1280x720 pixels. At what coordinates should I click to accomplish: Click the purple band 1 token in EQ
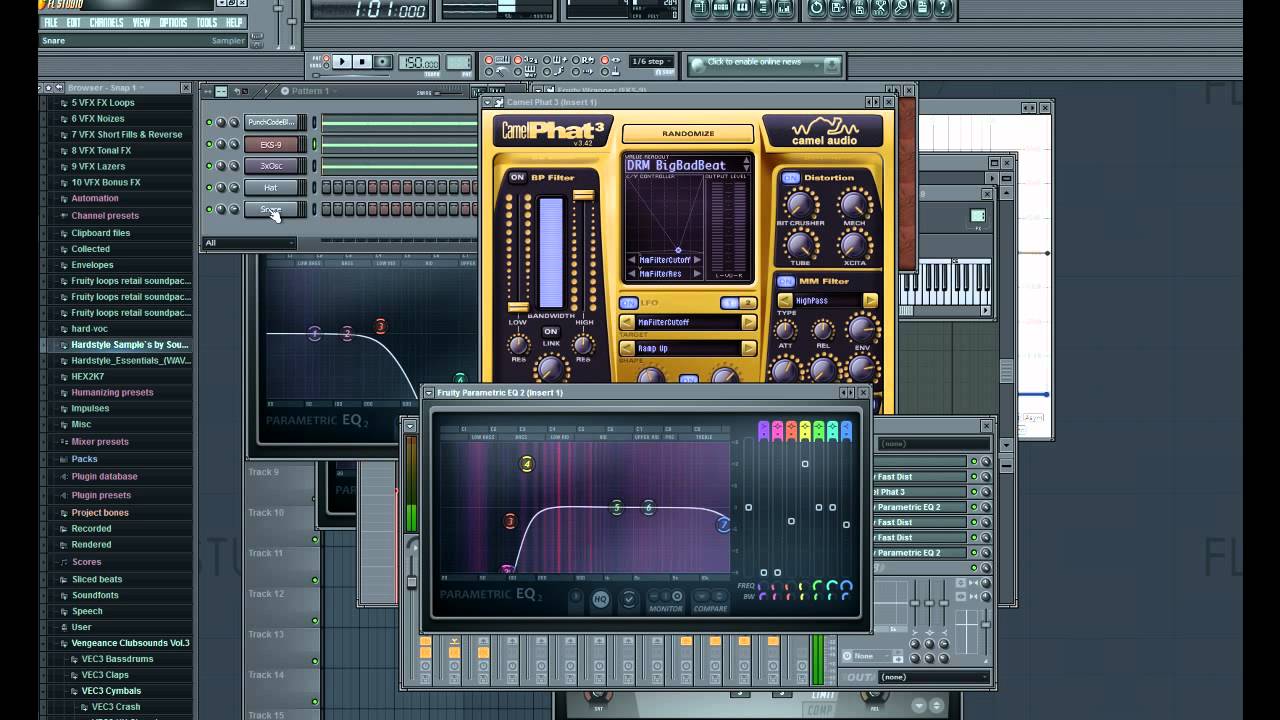(763, 431)
